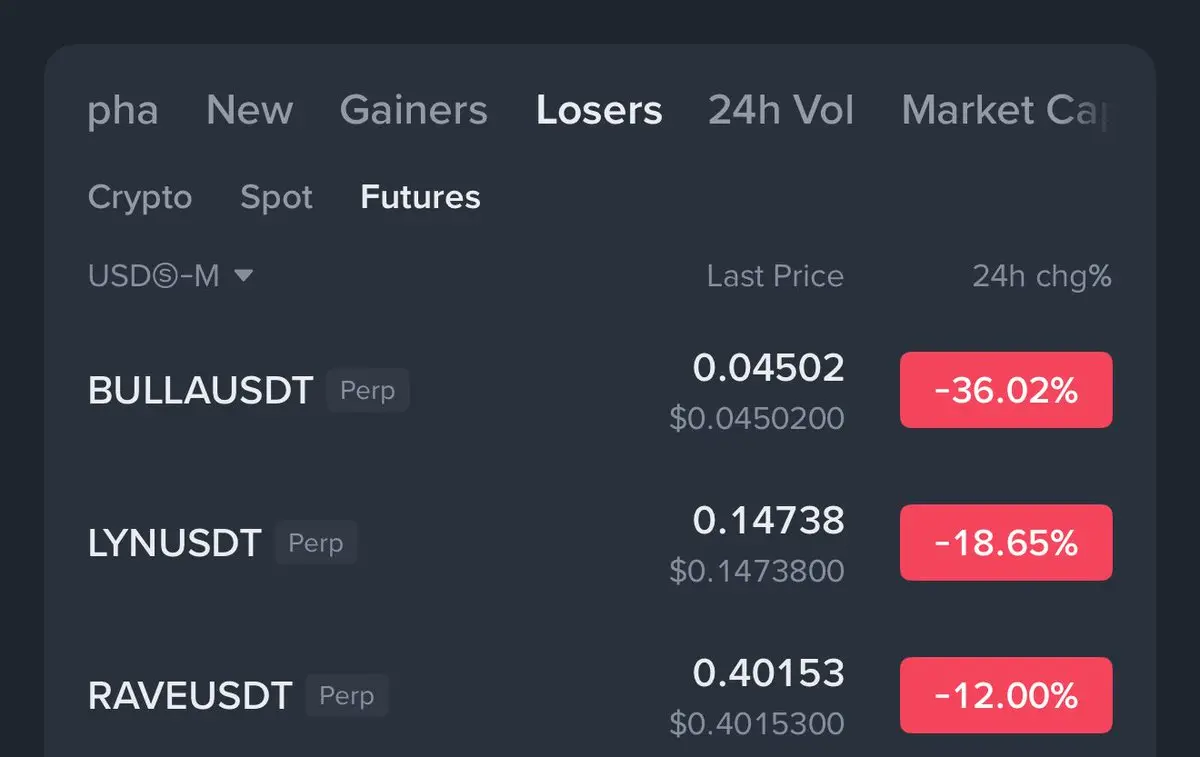This screenshot has height=757, width=1200.
Task: Click the red -36.02% change badge
Action: point(1006,390)
